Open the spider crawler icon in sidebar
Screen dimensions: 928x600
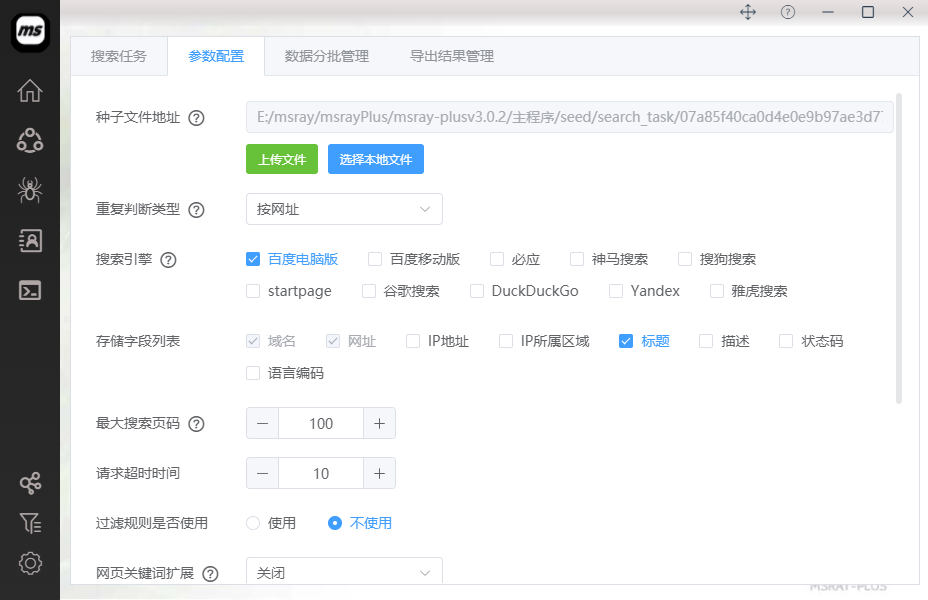tap(30, 190)
